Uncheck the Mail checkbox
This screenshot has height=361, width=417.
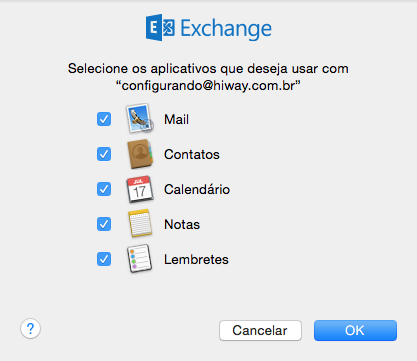[x=104, y=119]
